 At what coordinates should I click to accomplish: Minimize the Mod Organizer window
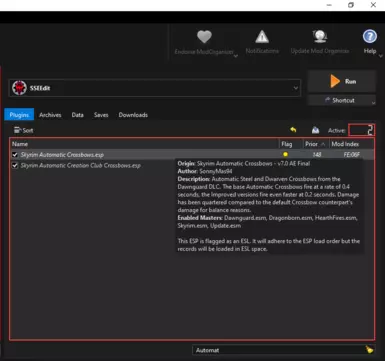coord(329,5)
